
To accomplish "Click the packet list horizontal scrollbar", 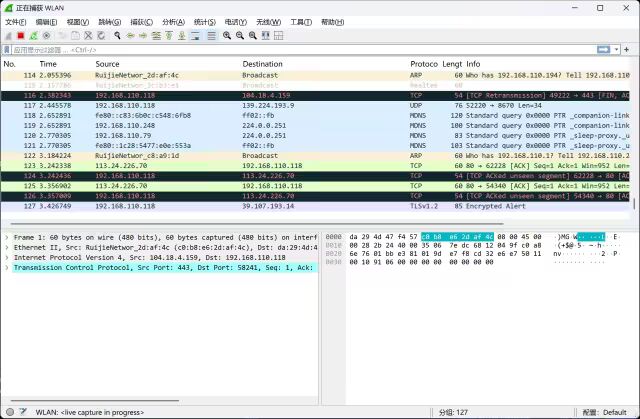I will point(257,224).
